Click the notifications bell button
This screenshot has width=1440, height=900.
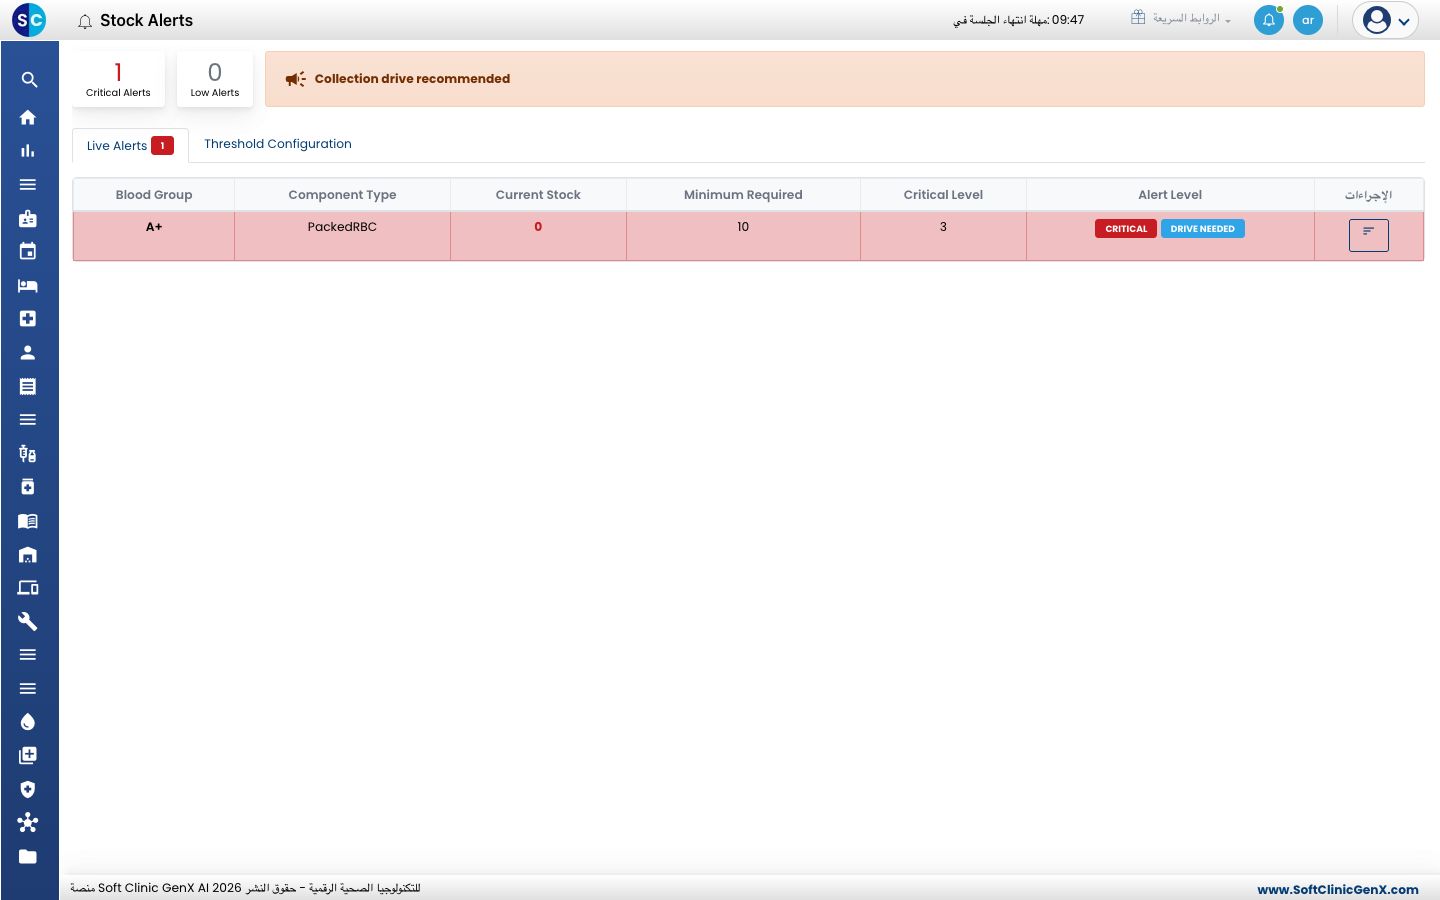click(x=1269, y=20)
